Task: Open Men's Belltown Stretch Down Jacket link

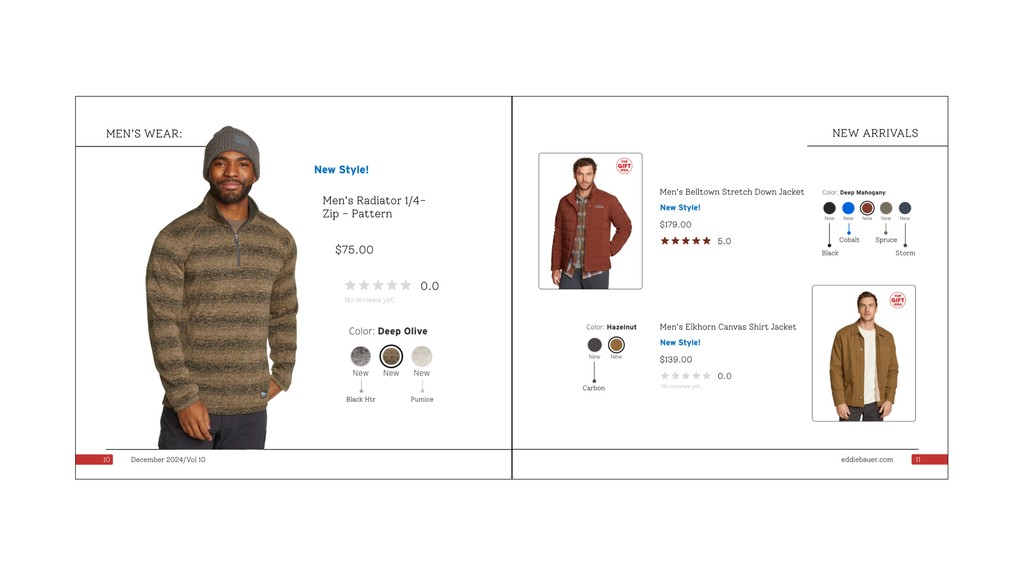Action: click(x=731, y=192)
